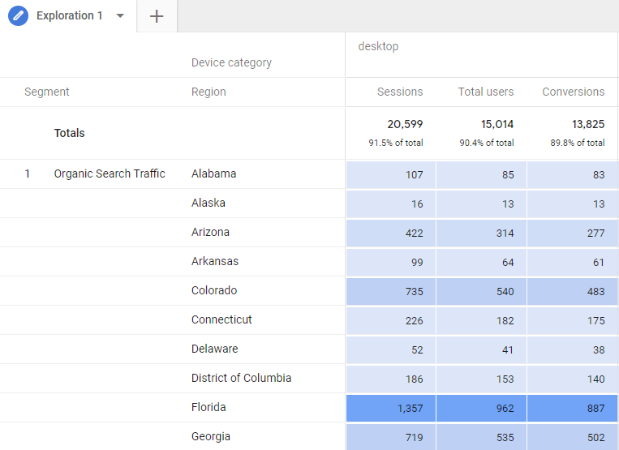This screenshot has height=450, width=619.
Task: Click the blue pencil edit icon
Action: pos(18,16)
